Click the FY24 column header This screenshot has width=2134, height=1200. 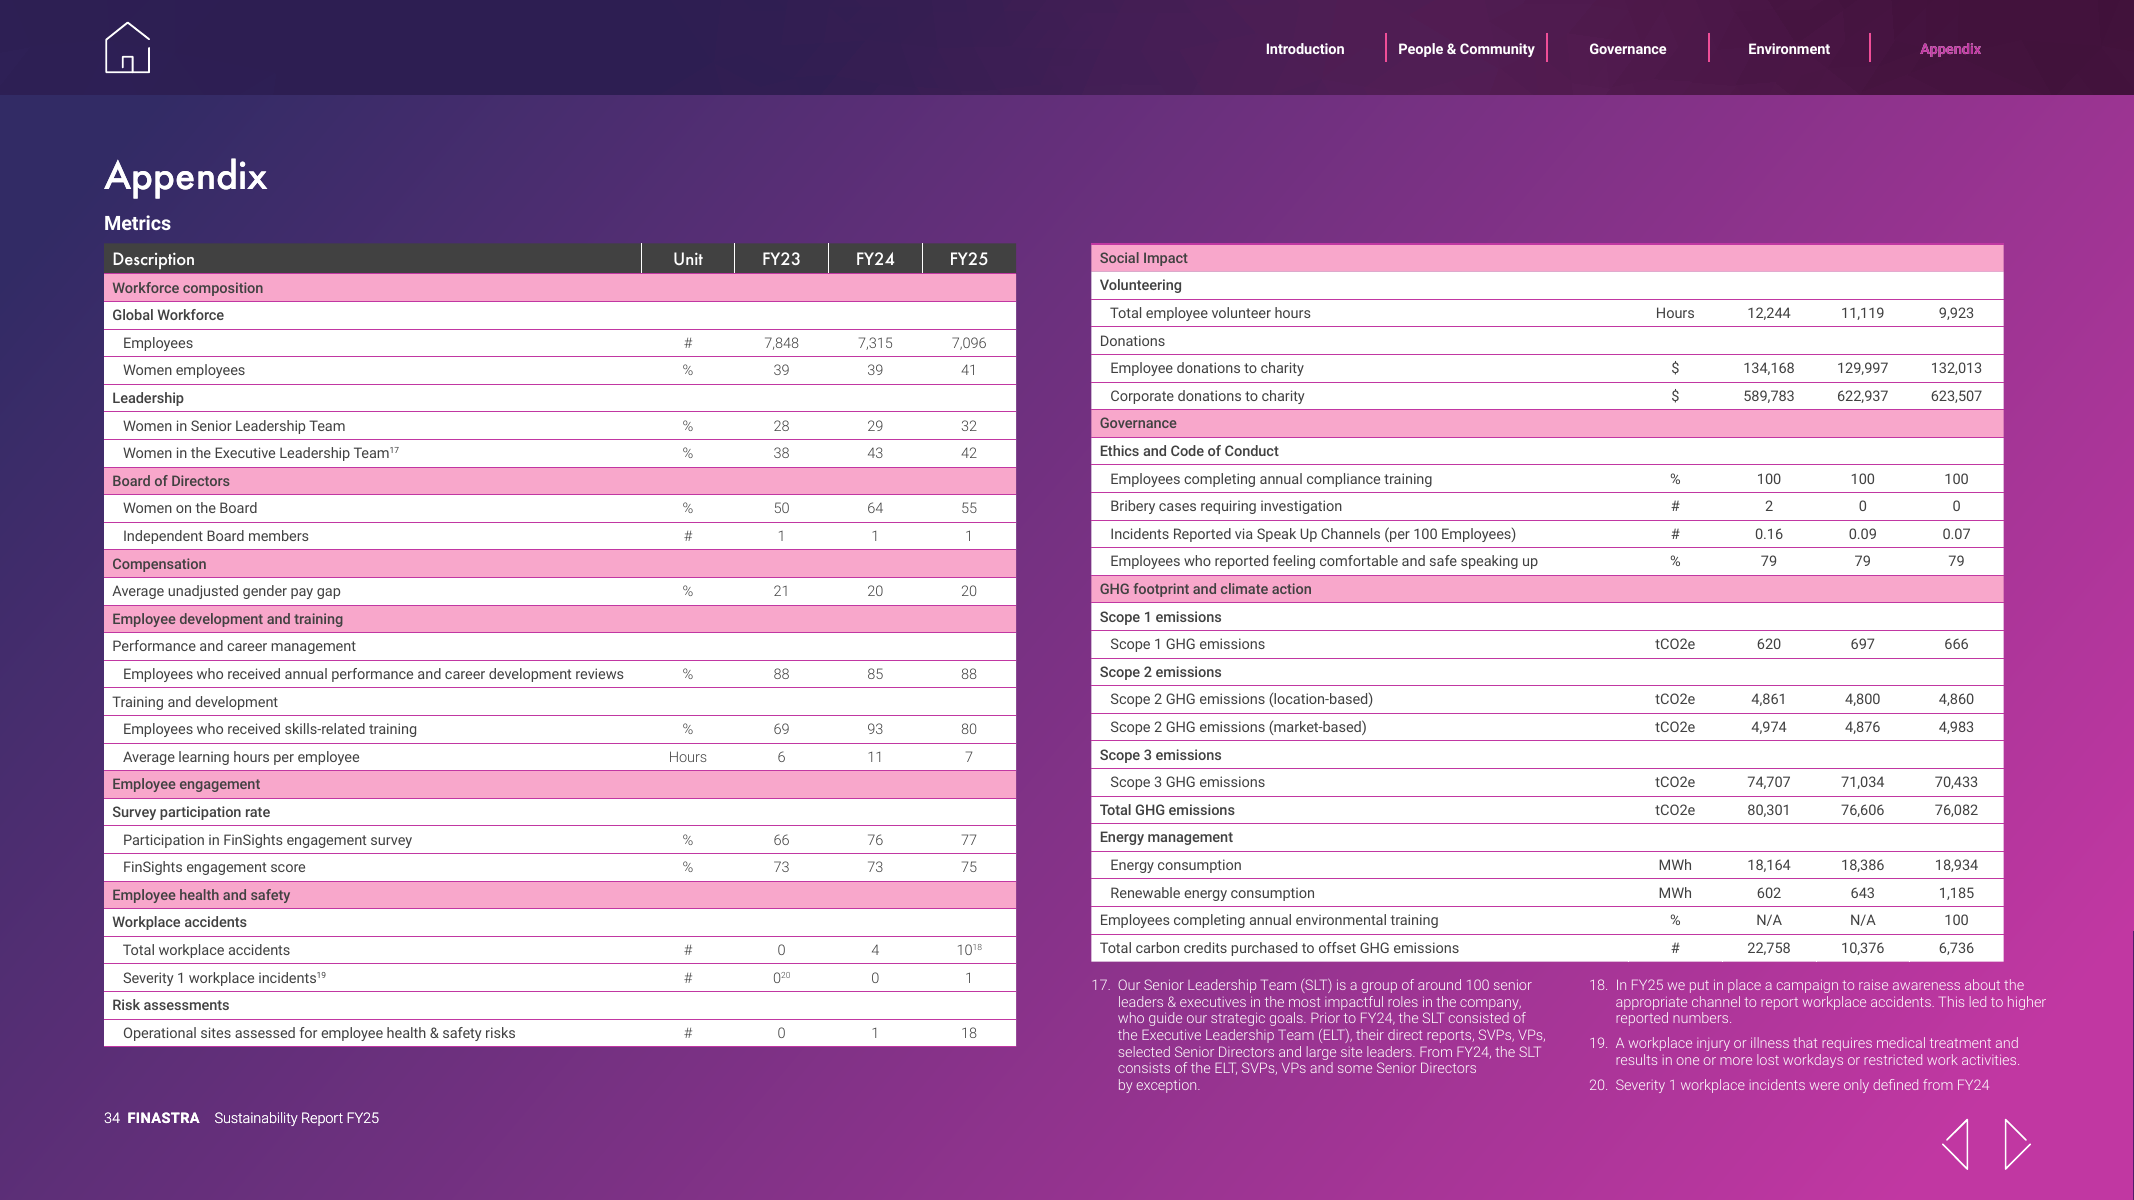coord(875,259)
